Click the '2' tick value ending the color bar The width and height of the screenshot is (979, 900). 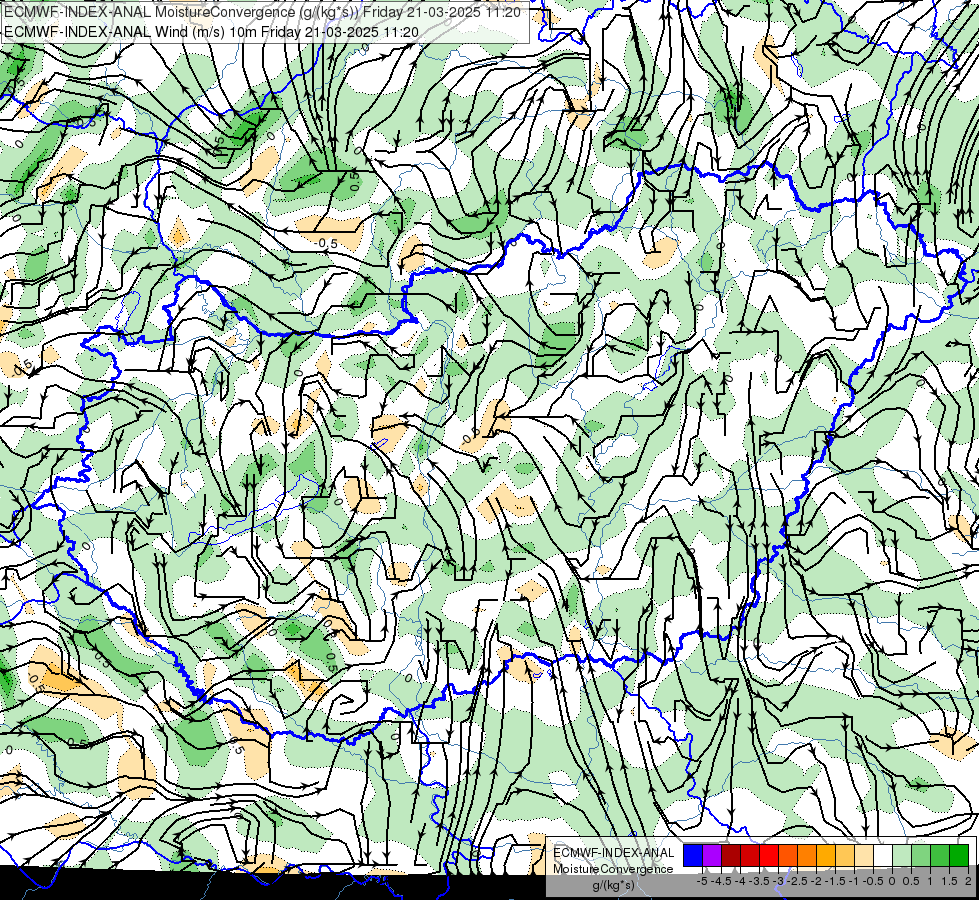(x=968, y=881)
